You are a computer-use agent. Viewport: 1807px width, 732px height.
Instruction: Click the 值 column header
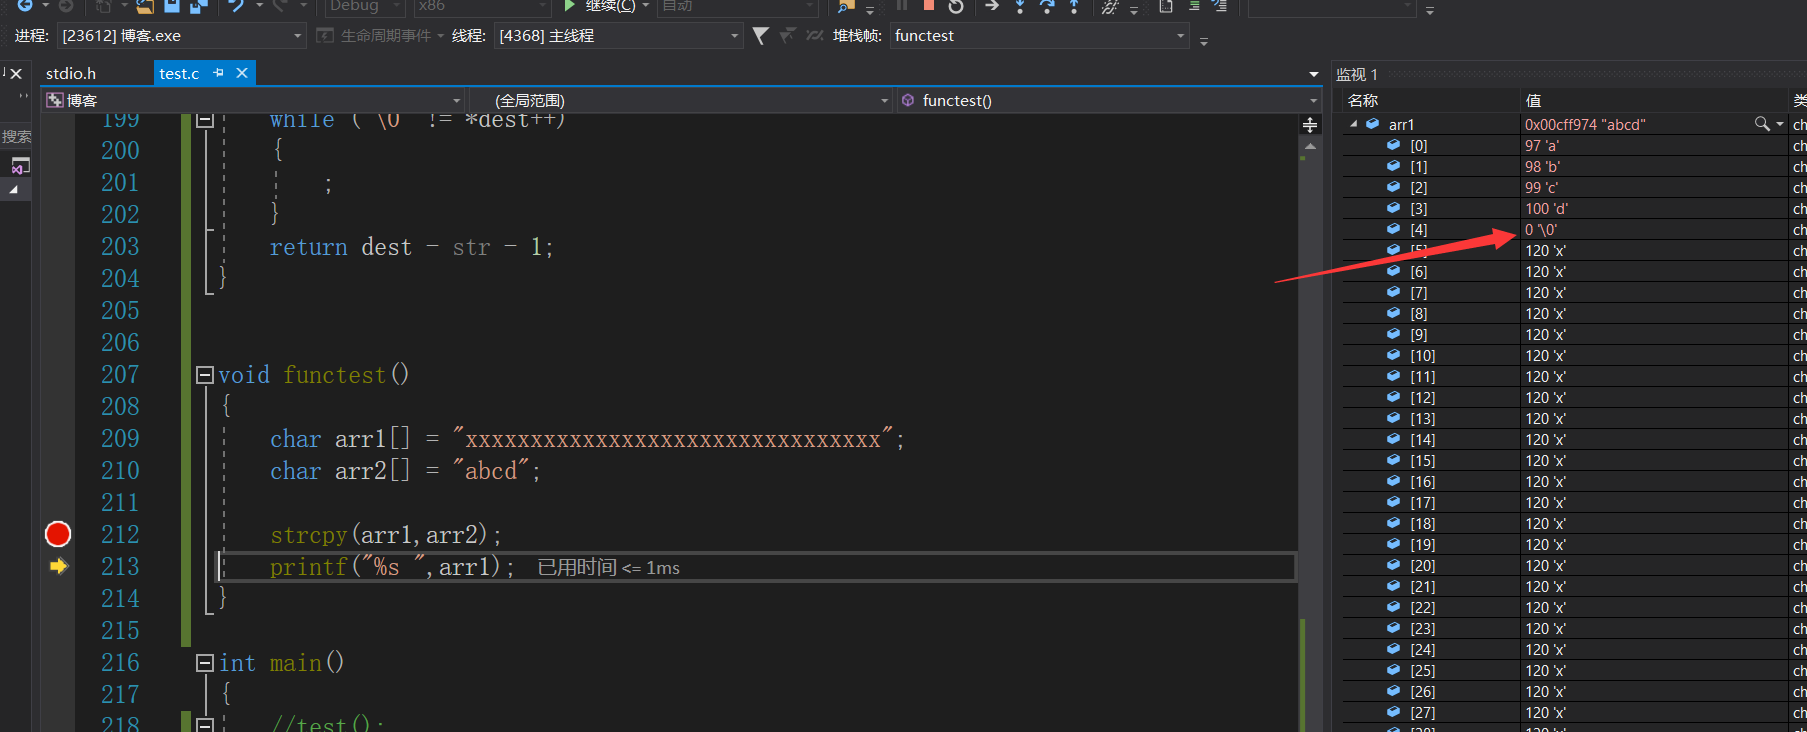[1533, 100]
